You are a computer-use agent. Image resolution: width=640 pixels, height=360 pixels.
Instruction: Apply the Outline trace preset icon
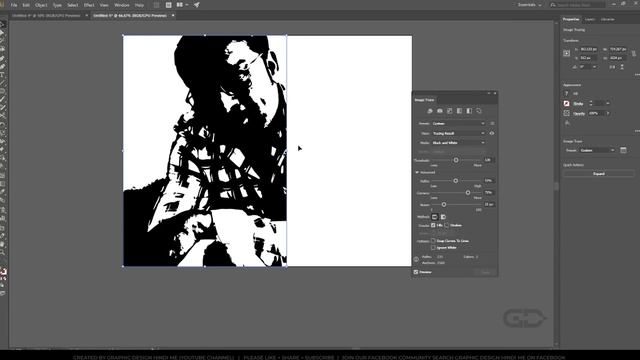479,111
